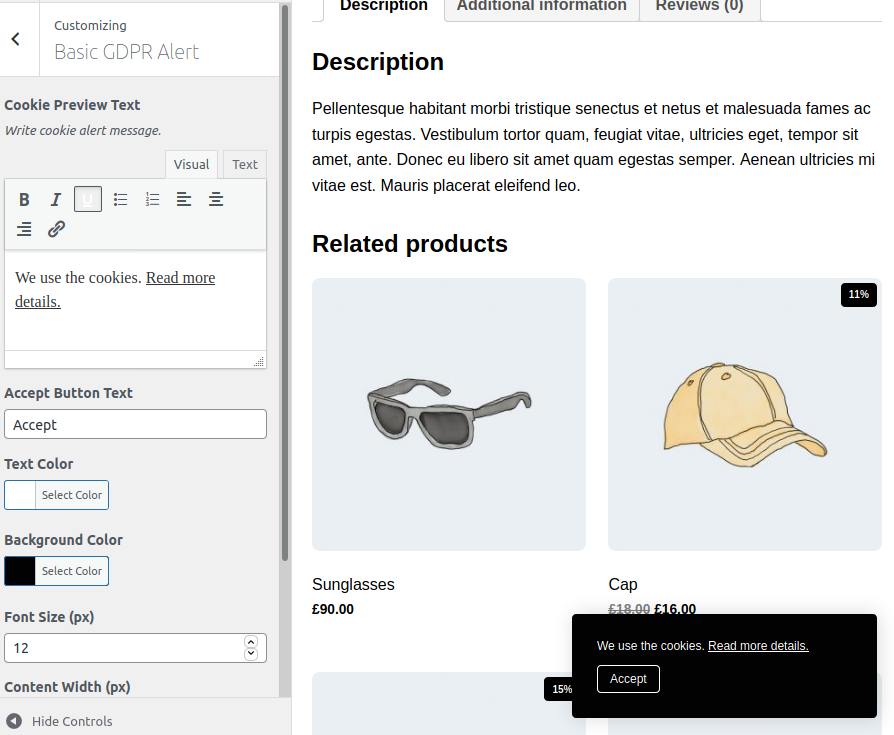
Task: Click the 15% sale badge
Action: click(559, 689)
